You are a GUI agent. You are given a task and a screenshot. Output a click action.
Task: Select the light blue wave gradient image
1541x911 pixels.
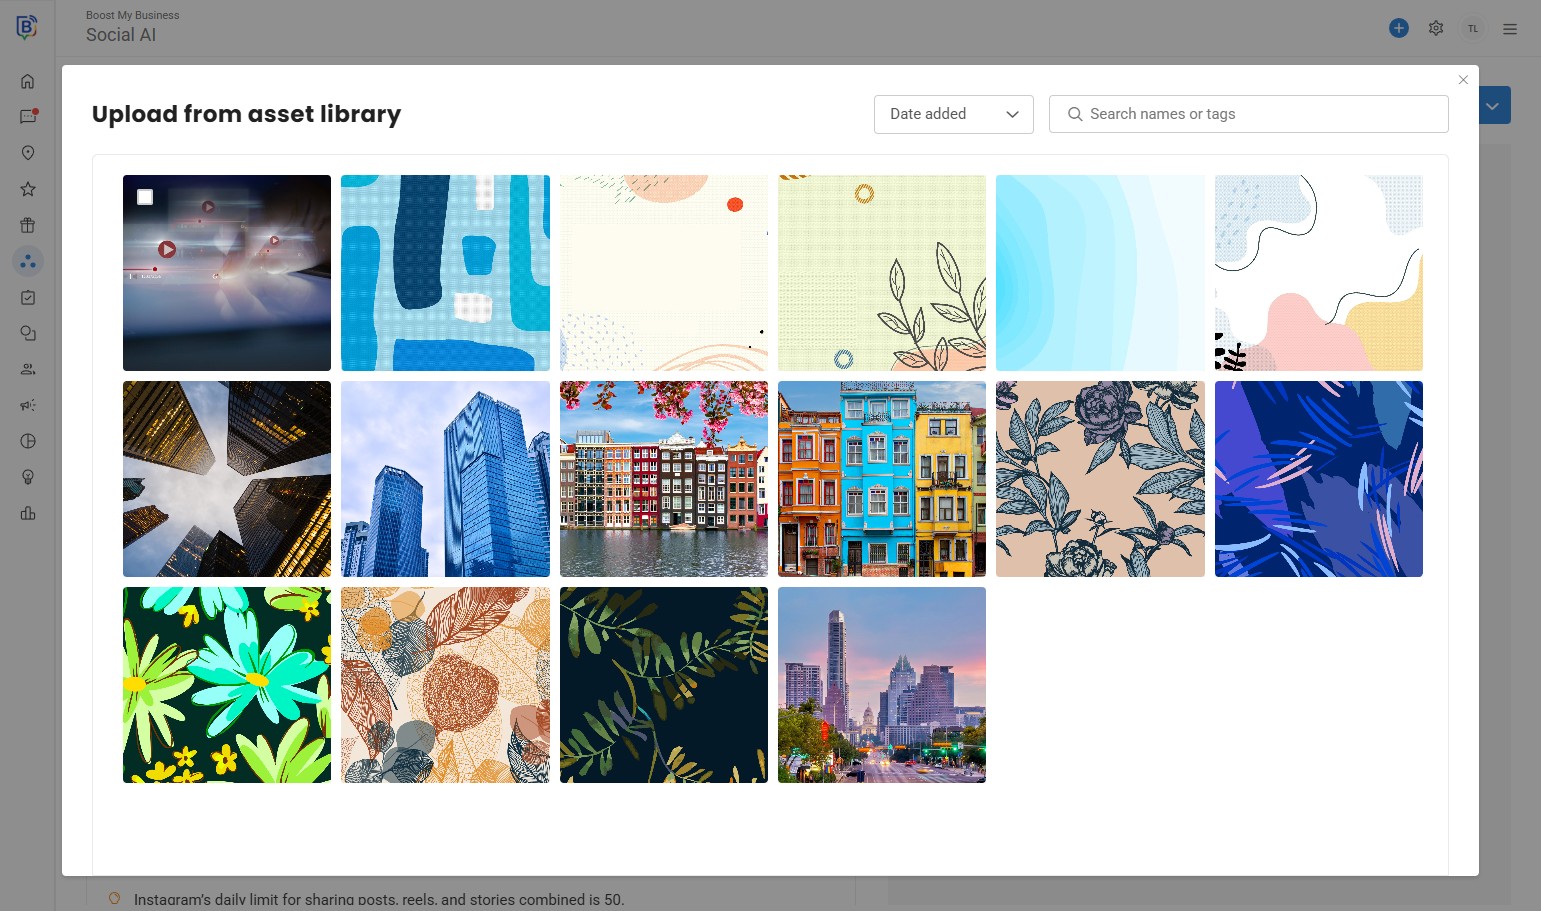click(1100, 273)
